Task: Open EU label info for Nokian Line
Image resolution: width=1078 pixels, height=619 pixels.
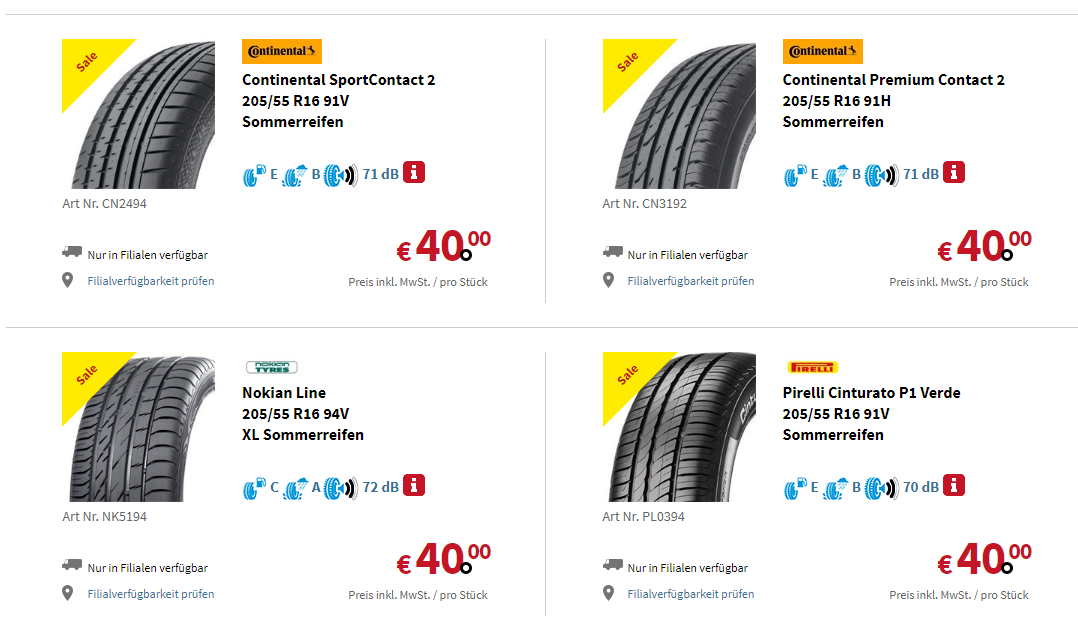Action: pyautogui.click(x=414, y=485)
